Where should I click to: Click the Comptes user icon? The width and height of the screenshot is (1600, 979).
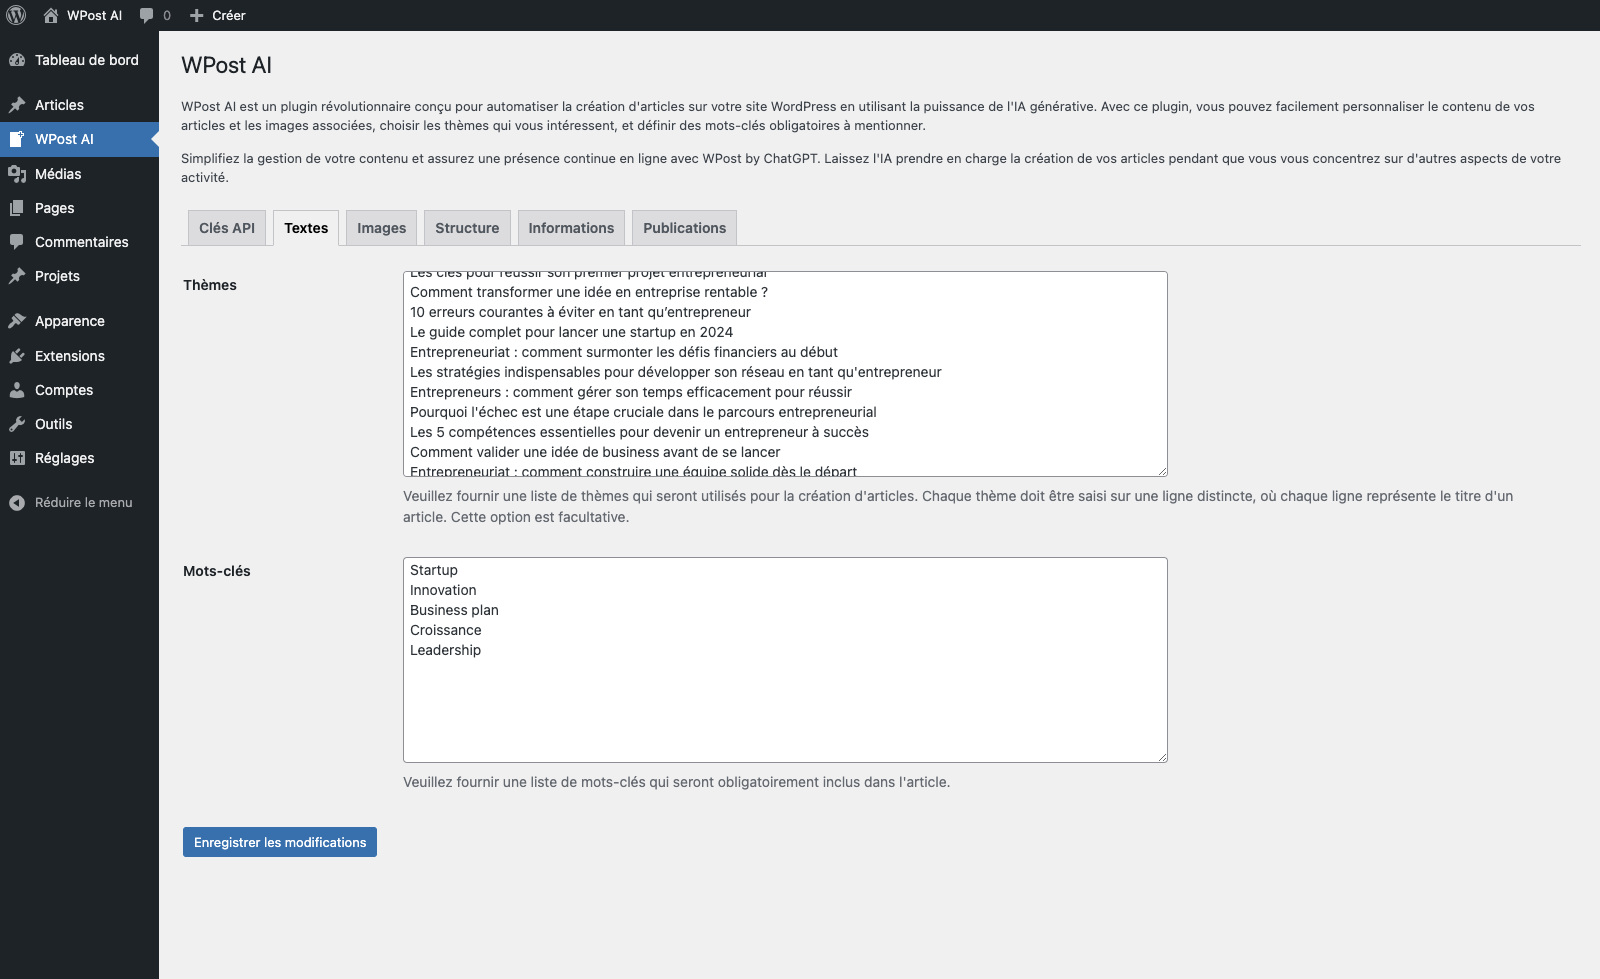tap(17, 390)
